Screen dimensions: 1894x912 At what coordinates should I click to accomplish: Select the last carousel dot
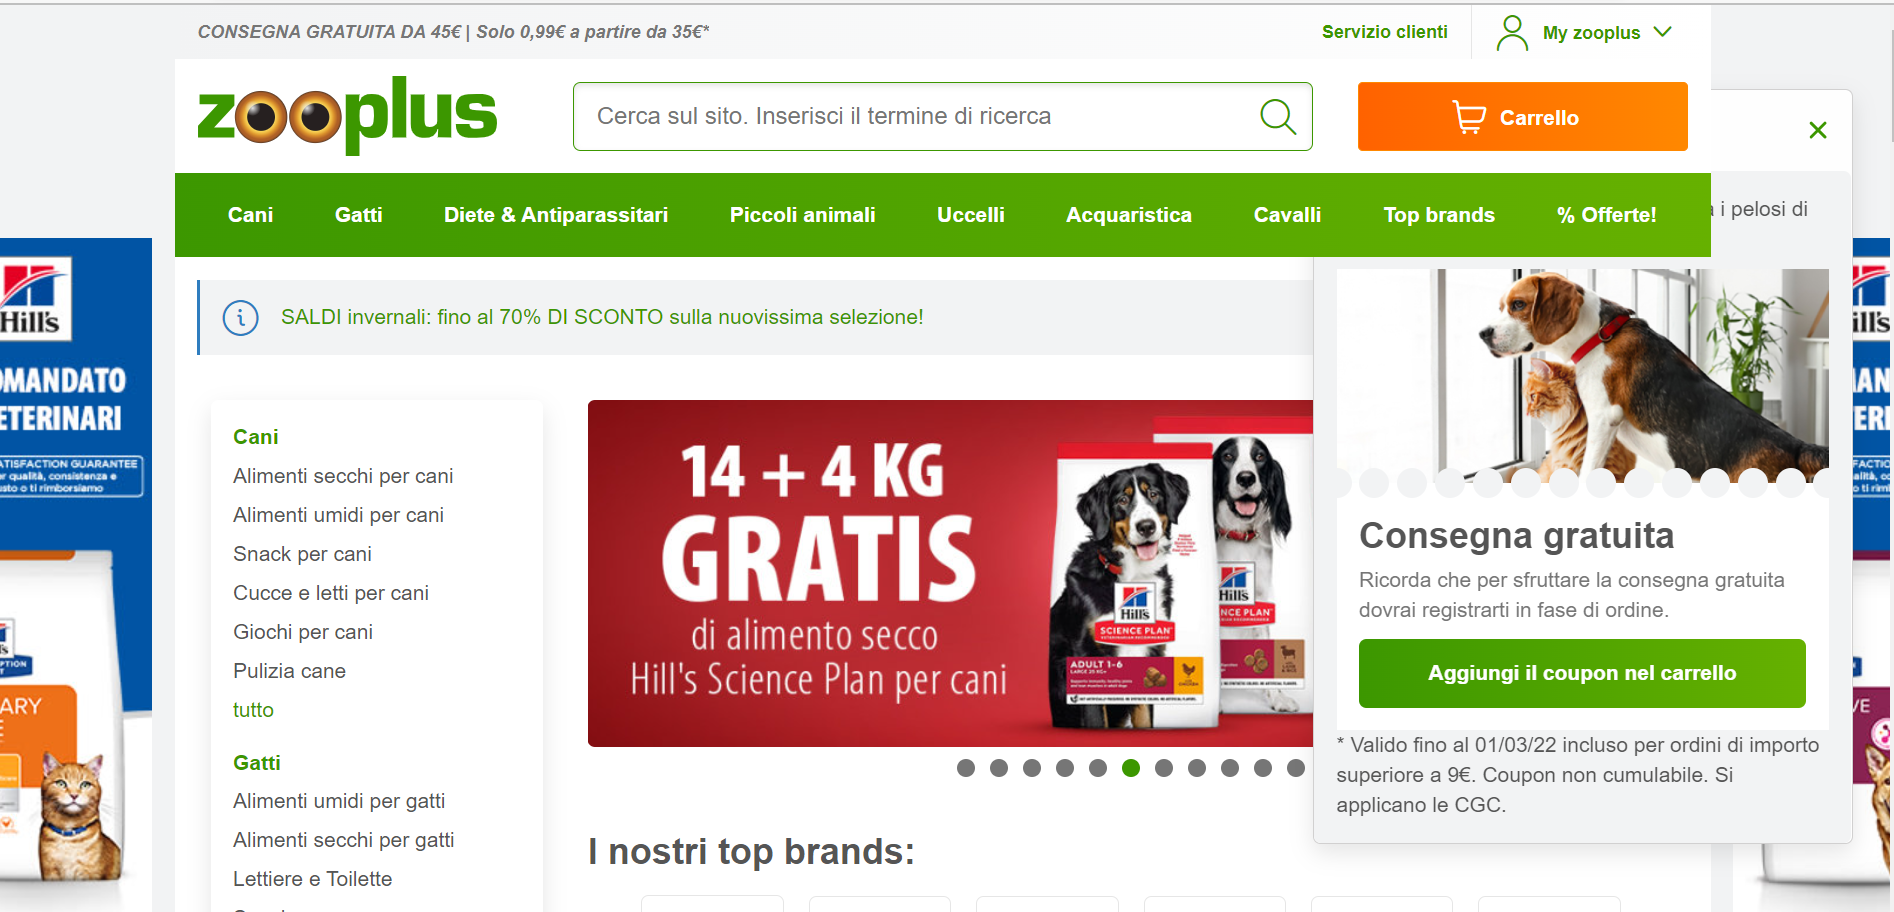tap(1296, 768)
